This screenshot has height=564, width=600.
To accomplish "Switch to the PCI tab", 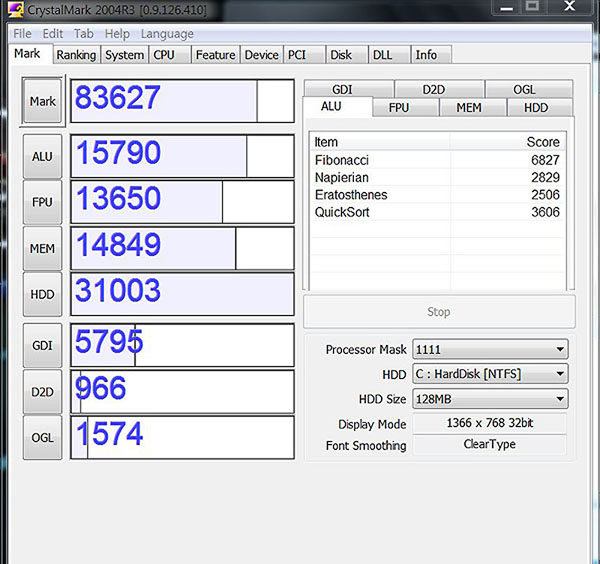I will (305, 55).
